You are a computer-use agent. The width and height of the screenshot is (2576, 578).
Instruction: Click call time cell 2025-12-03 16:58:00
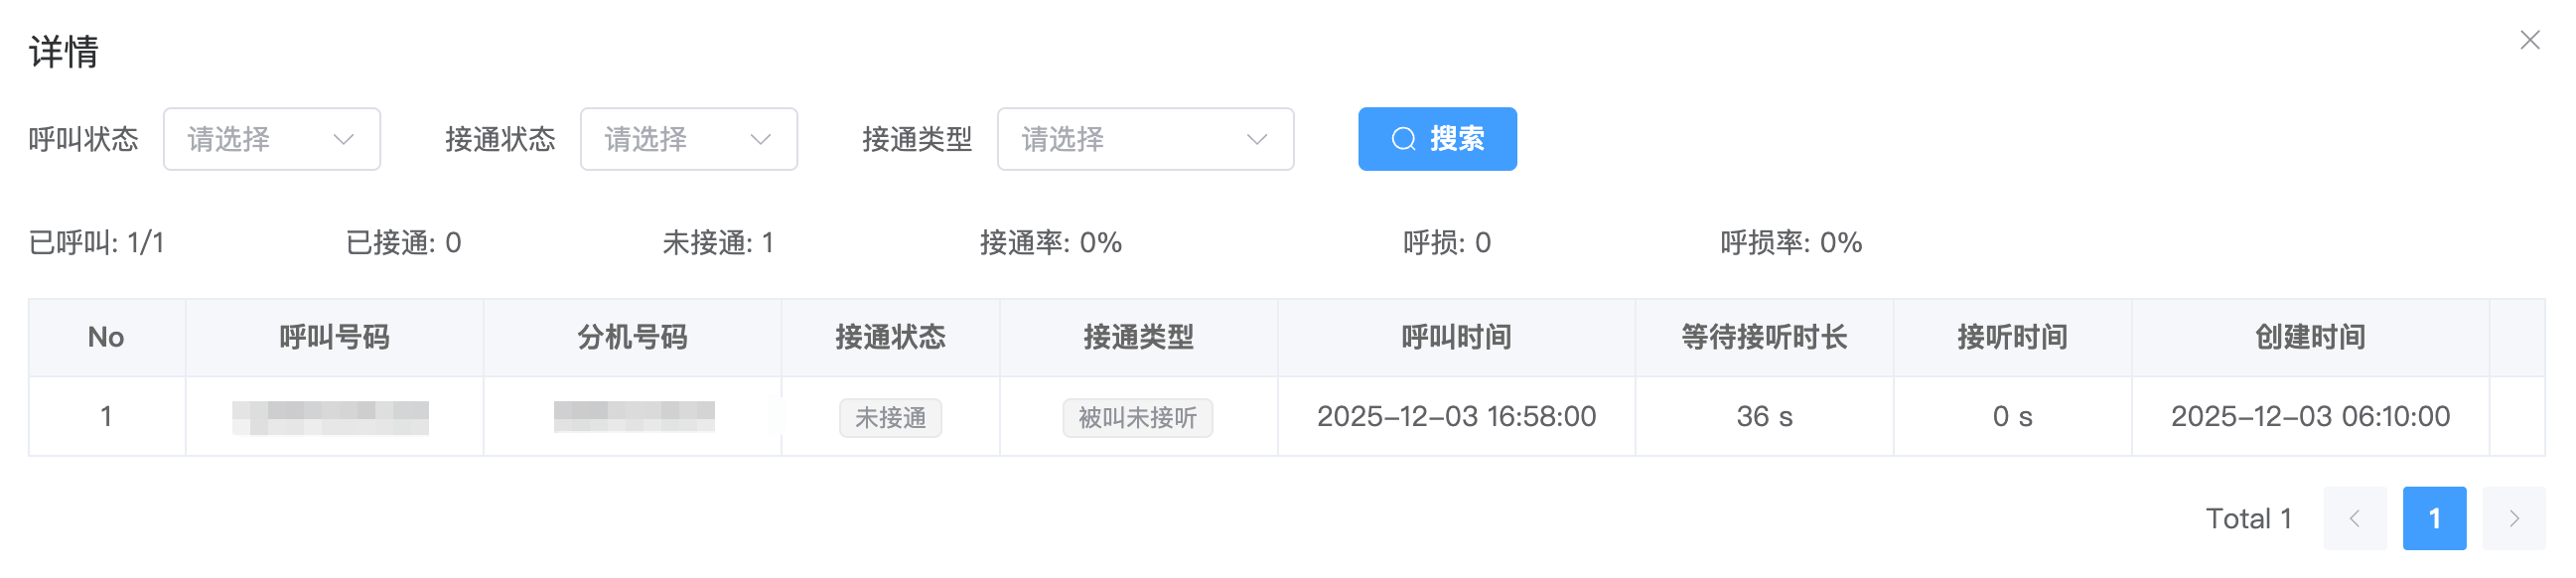point(1456,416)
